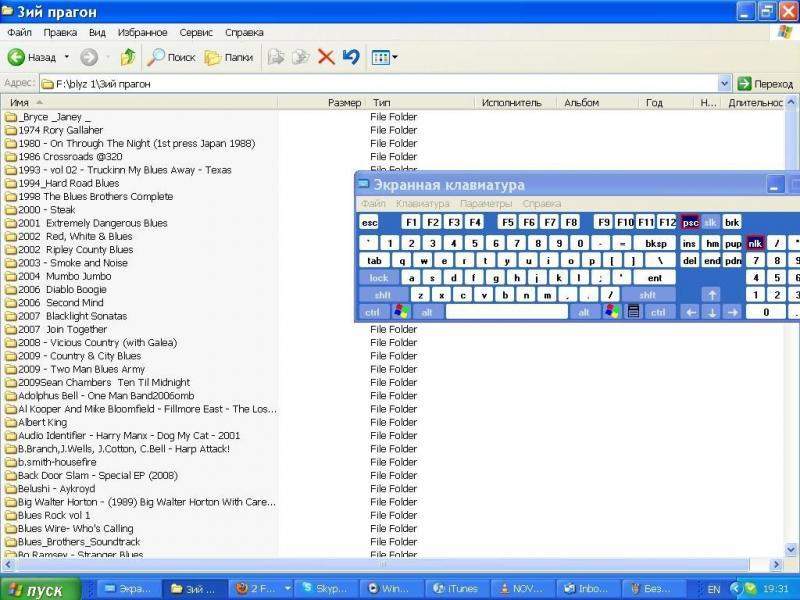Open the Views dropdown arrow
The height and width of the screenshot is (600, 800).
(395, 57)
